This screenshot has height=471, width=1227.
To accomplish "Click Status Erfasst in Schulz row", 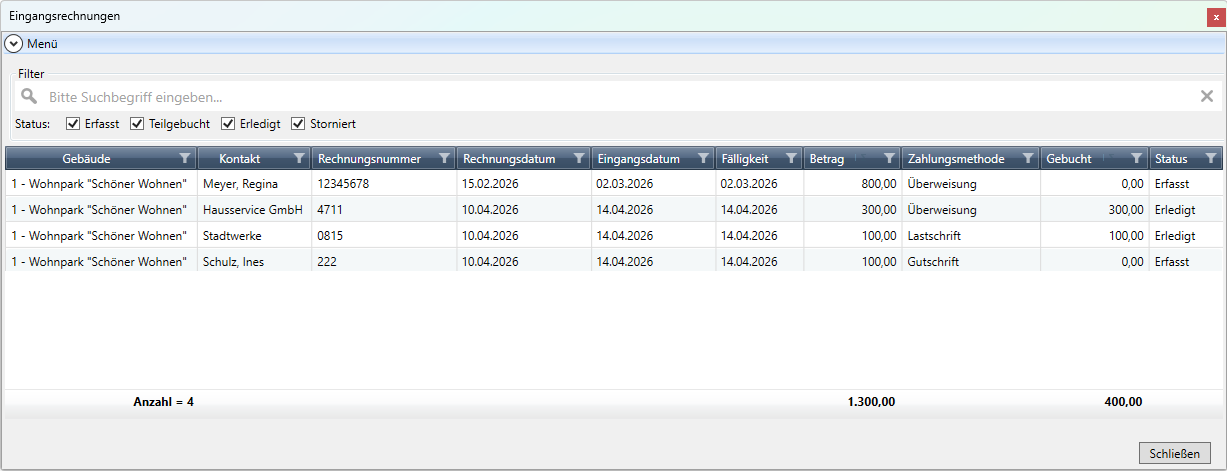I will point(1171,262).
